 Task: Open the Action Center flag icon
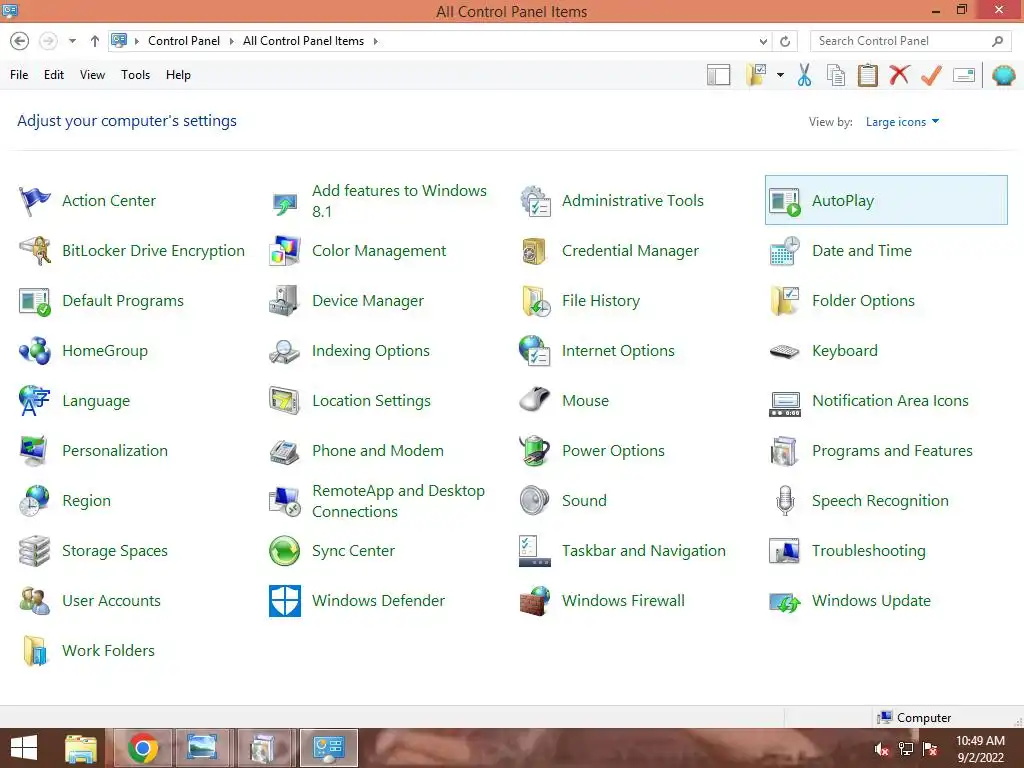pyautogui.click(x=35, y=201)
